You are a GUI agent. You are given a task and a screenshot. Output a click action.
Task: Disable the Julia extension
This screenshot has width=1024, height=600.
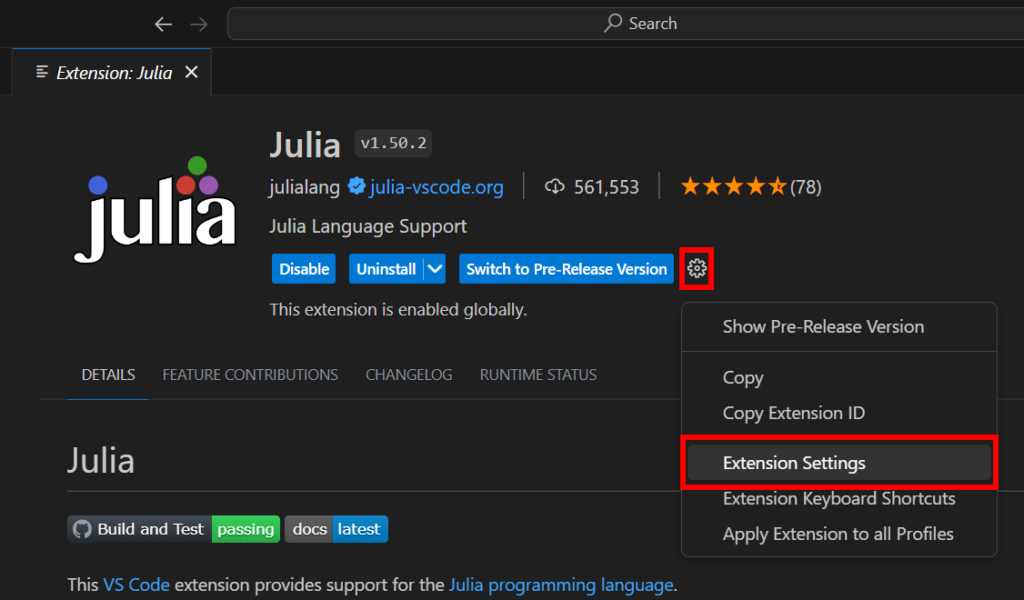[304, 269]
